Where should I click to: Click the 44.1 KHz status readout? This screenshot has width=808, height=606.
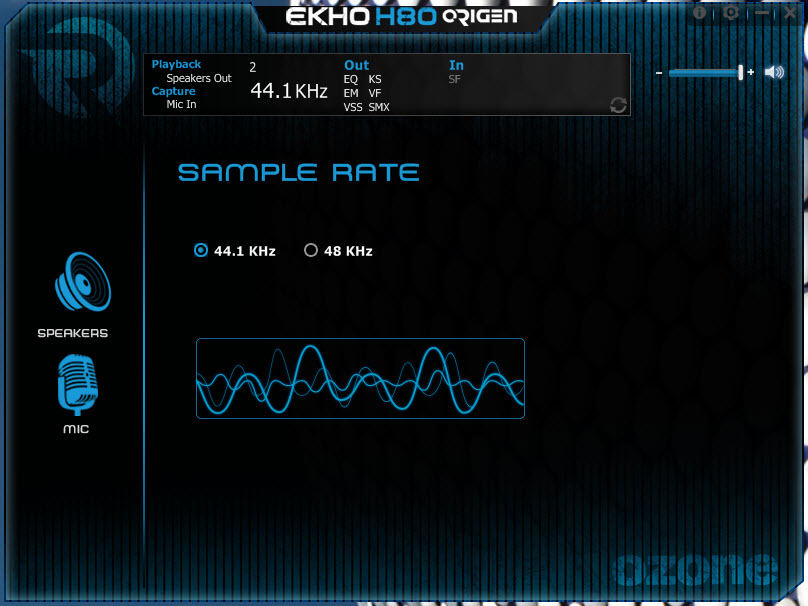289,91
